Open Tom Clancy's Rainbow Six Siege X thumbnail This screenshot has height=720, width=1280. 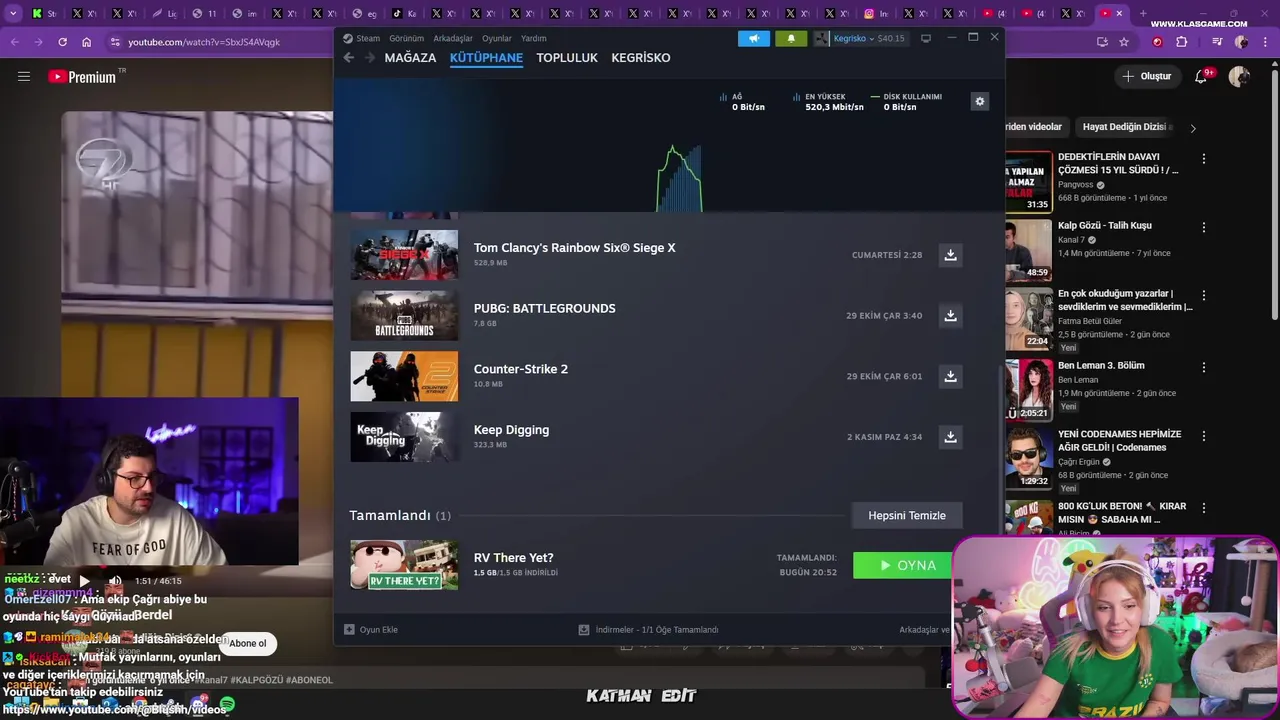click(x=404, y=255)
